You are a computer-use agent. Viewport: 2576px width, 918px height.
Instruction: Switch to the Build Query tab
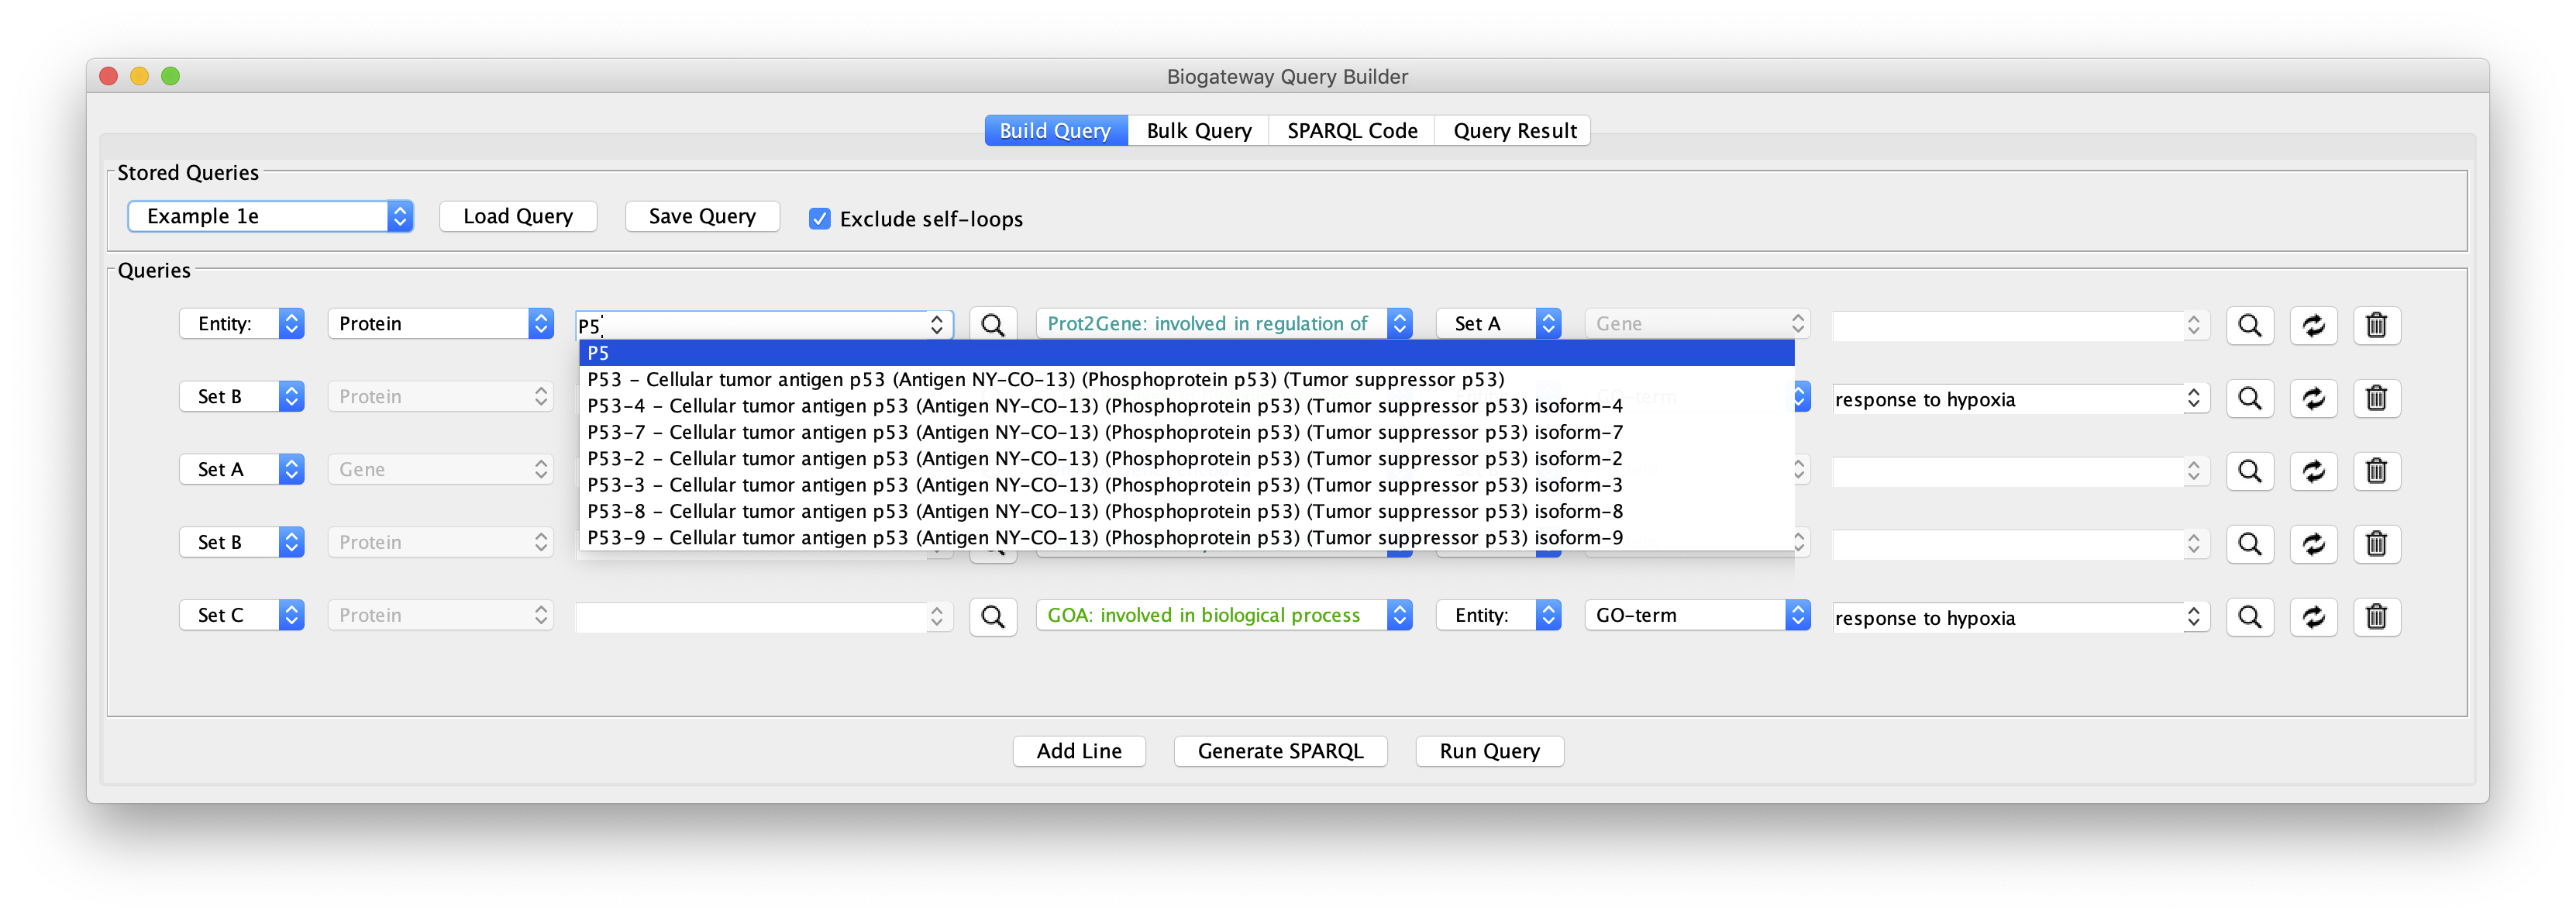click(x=1055, y=131)
